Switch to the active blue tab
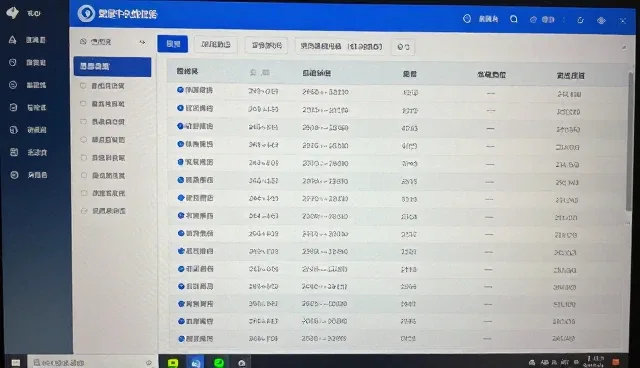640x368 pixels. 173,44
